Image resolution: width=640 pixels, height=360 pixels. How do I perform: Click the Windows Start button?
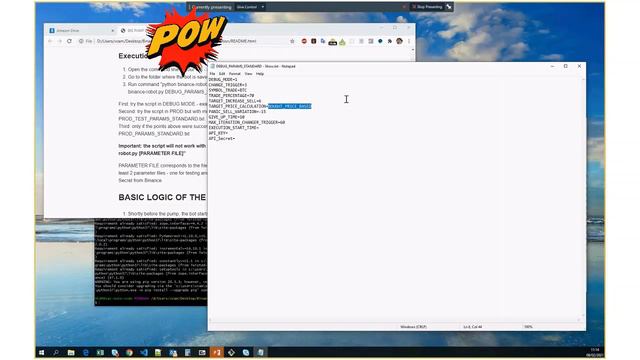[x=41, y=352]
